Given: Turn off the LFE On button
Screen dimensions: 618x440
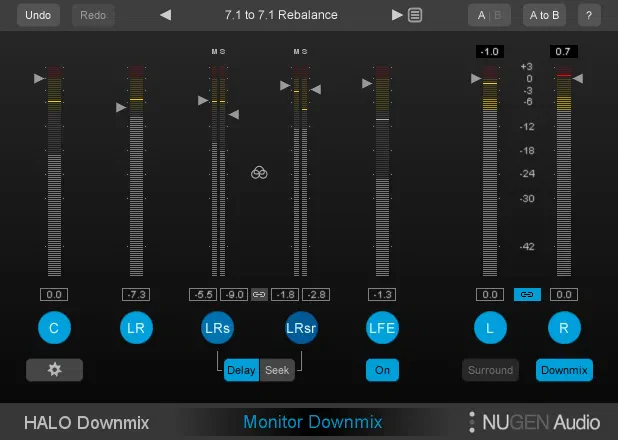Looking at the screenshot, I should (382, 370).
